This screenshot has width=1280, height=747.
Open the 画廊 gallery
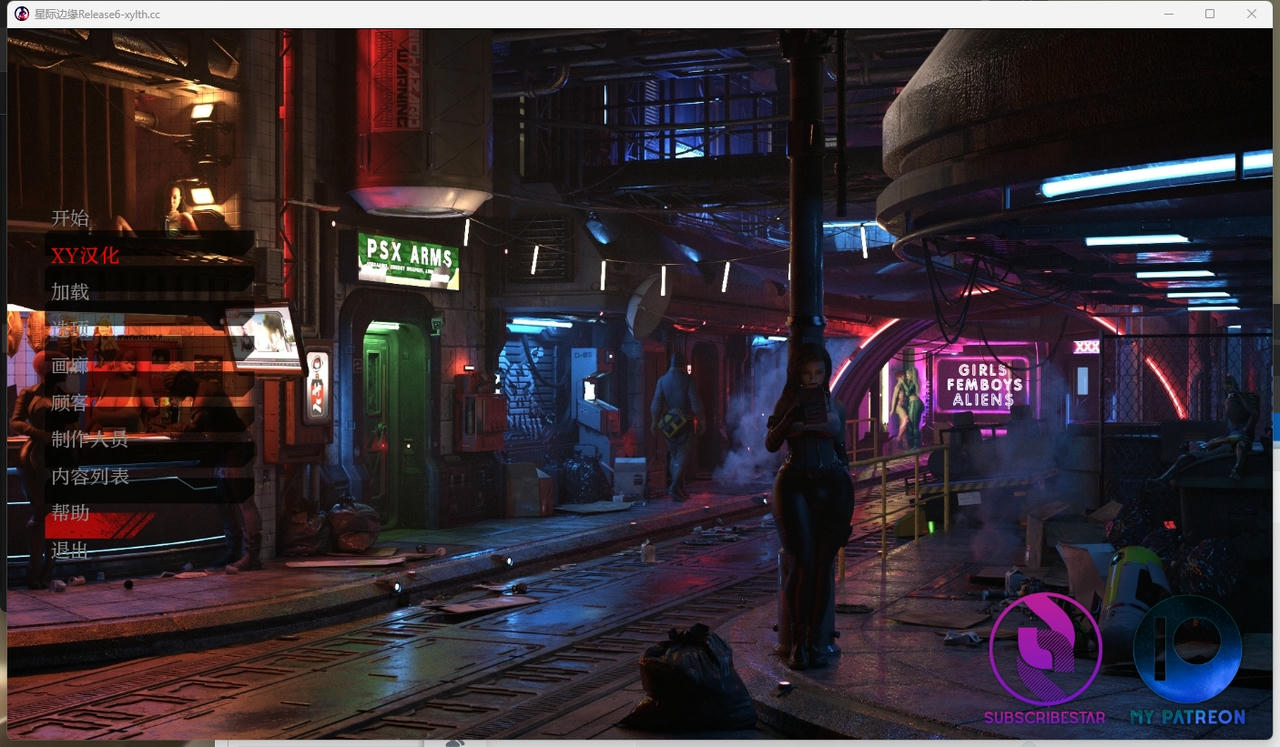point(70,366)
